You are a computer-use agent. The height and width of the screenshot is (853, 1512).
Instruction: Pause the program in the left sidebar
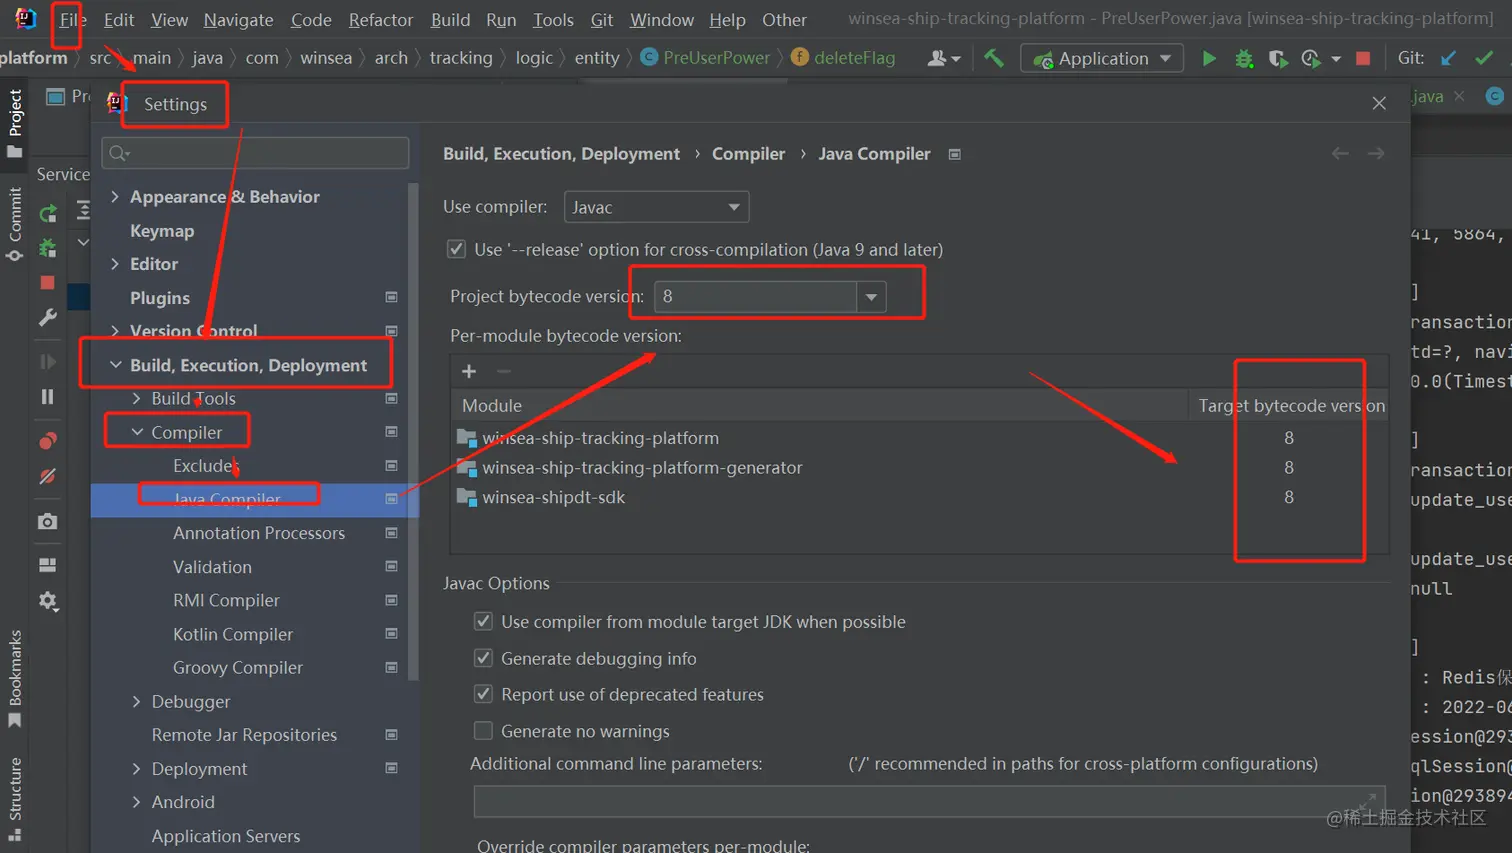[x=47, y=397]
